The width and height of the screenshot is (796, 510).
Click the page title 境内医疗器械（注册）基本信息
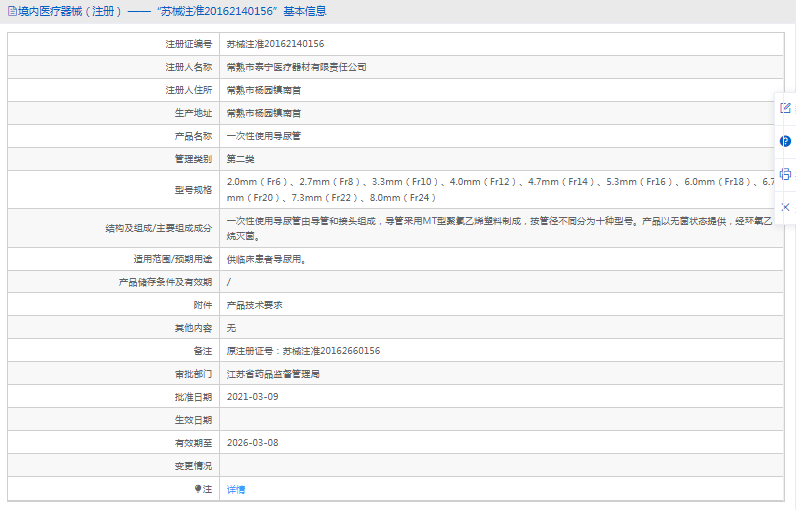coord(172,11)
